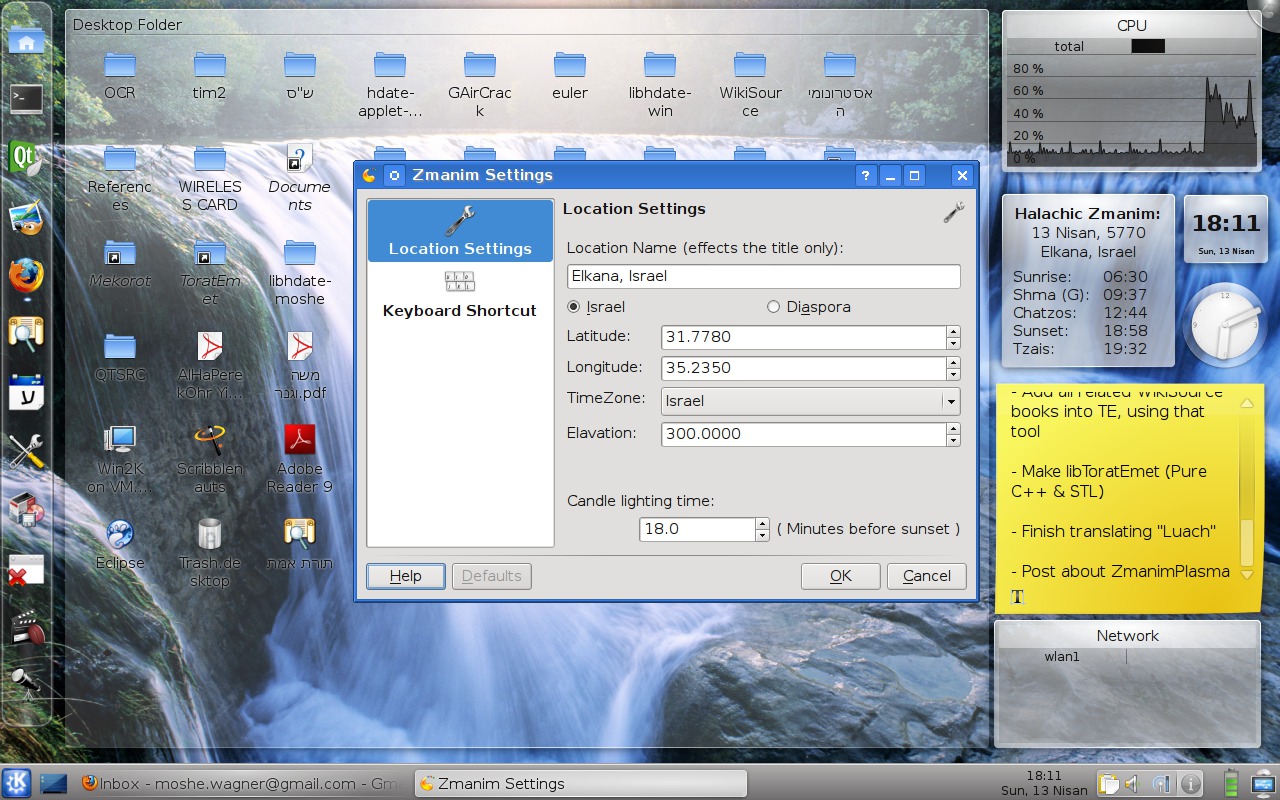Click the Location Name text field
Screen dimensions: 1280x800
pyautogui.click(x=763, y=276)
